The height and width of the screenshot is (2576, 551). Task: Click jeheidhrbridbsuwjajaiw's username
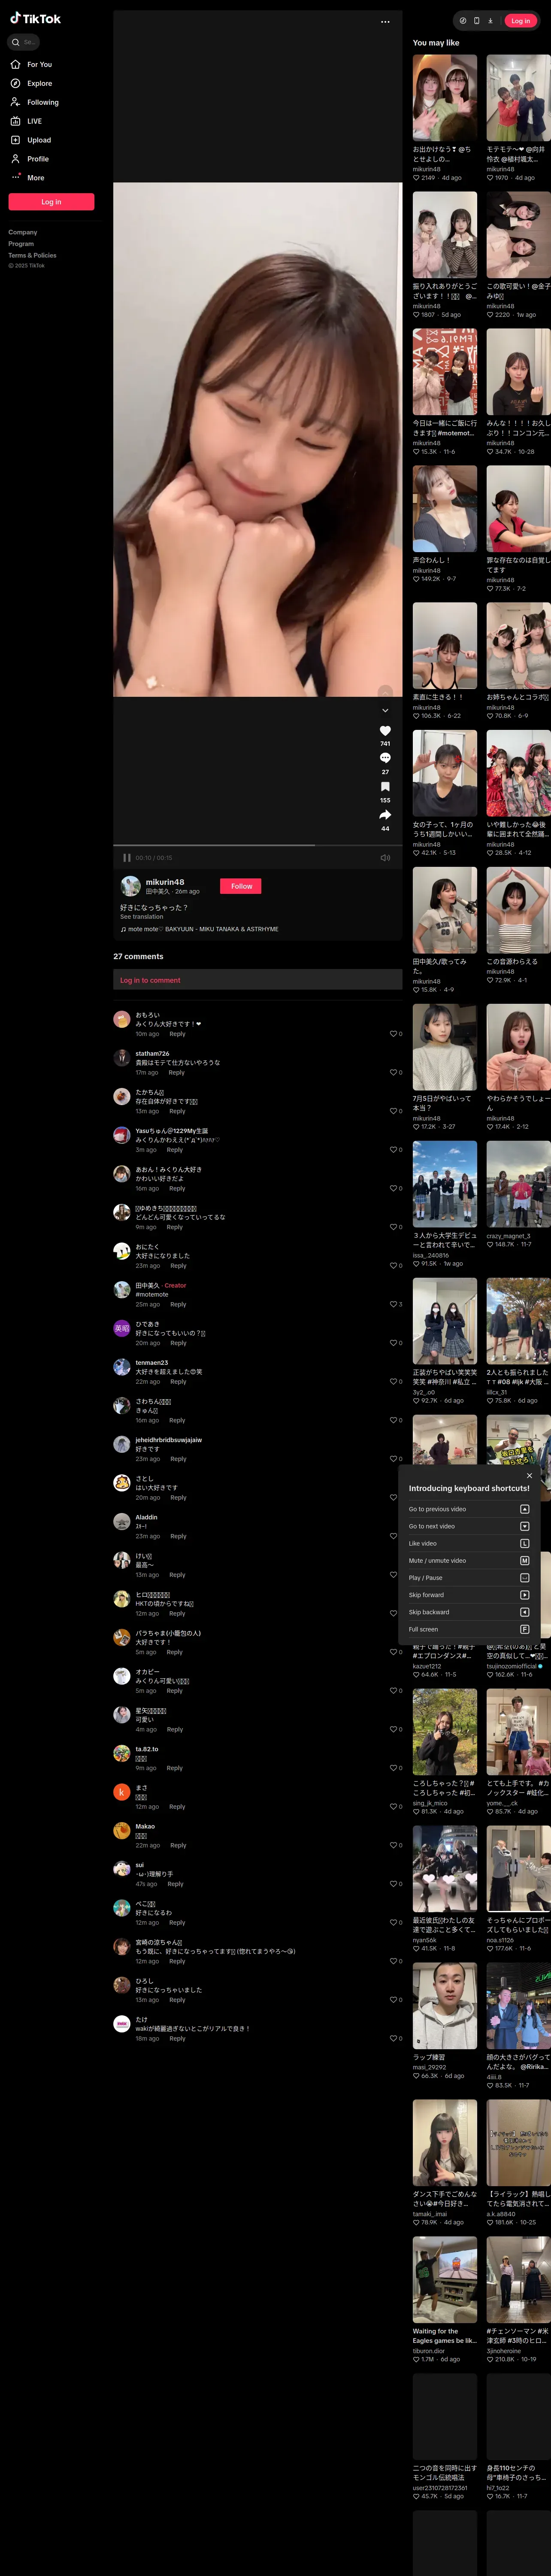169,1440
